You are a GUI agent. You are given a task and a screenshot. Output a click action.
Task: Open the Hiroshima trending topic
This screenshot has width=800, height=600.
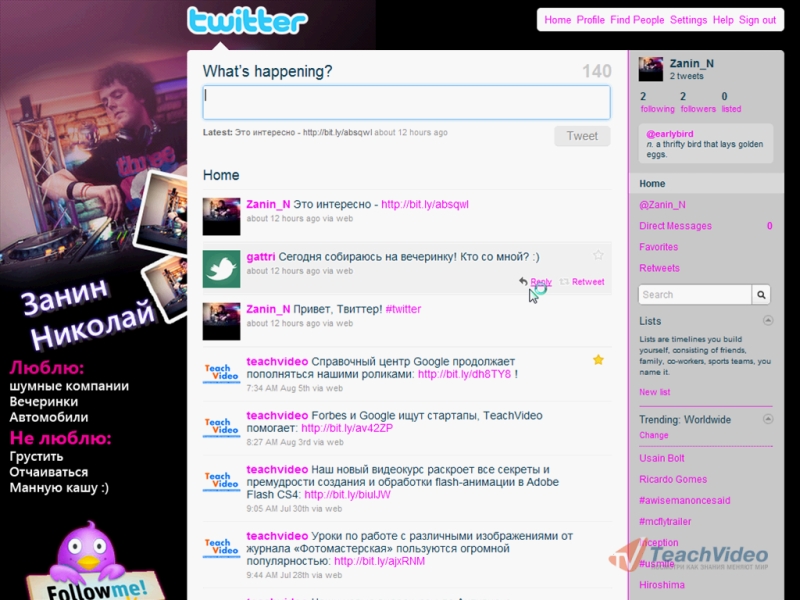(662, 585)
